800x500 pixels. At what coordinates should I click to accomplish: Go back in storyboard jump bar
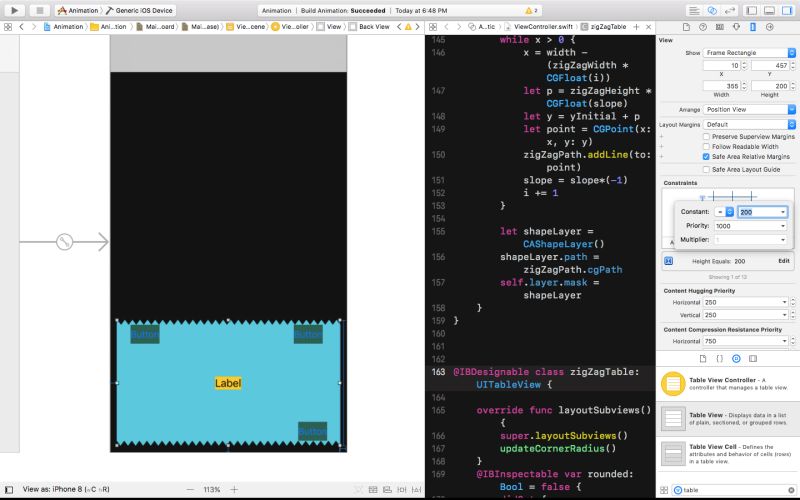point(21,27)
